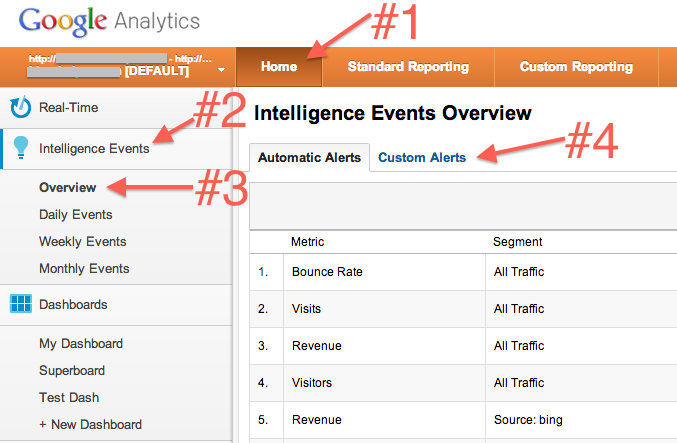Viewport: 677px width, 443px height.
Task: Click All Traffic segment for Bounce Rate
Action: coord(519,272)
